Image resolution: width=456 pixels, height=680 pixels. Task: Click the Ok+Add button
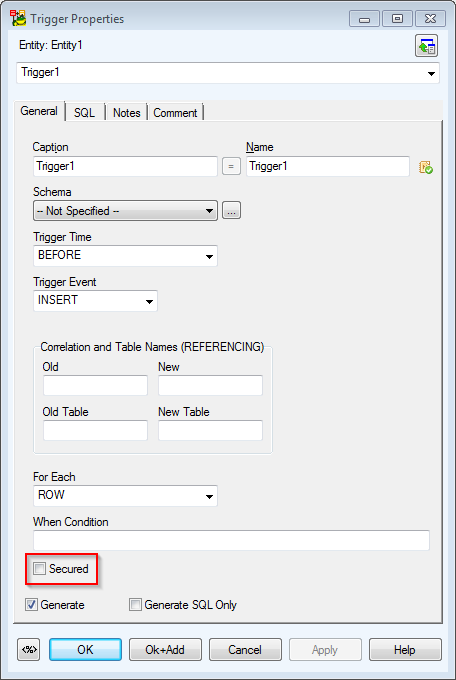[165, 650]
